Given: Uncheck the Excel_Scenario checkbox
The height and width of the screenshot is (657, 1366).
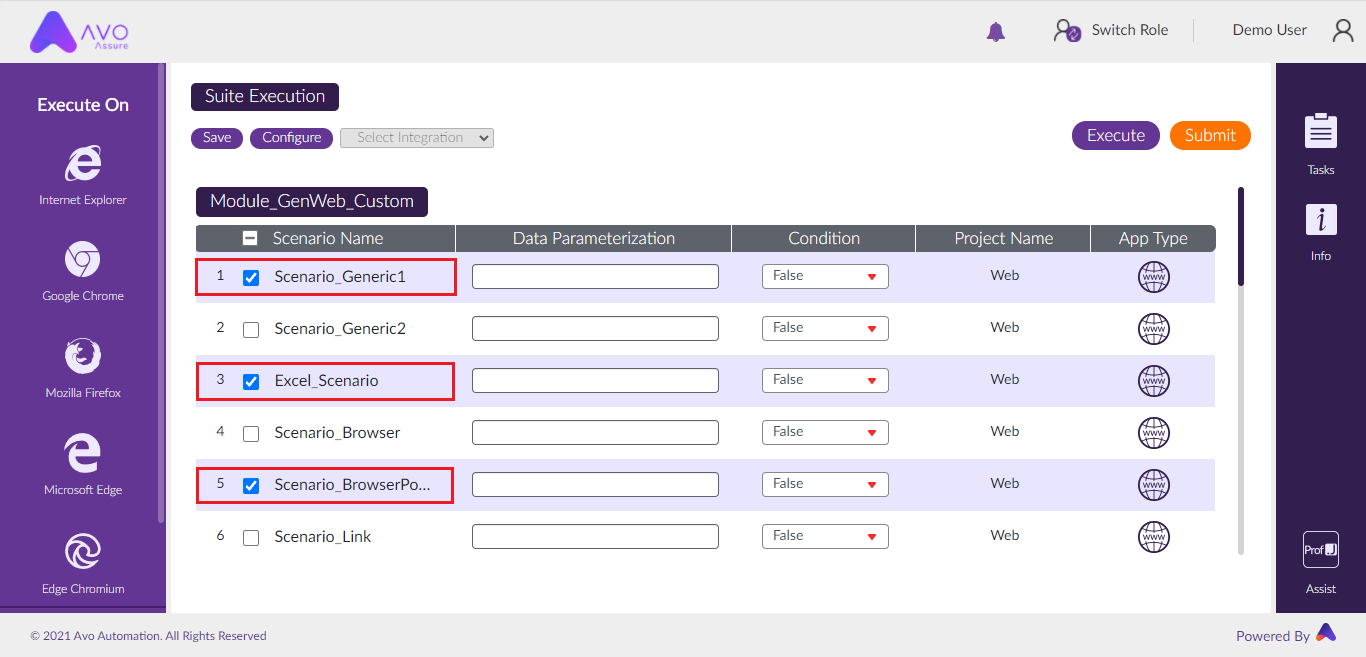Looking at the screenshot, I should coord(251,382).
